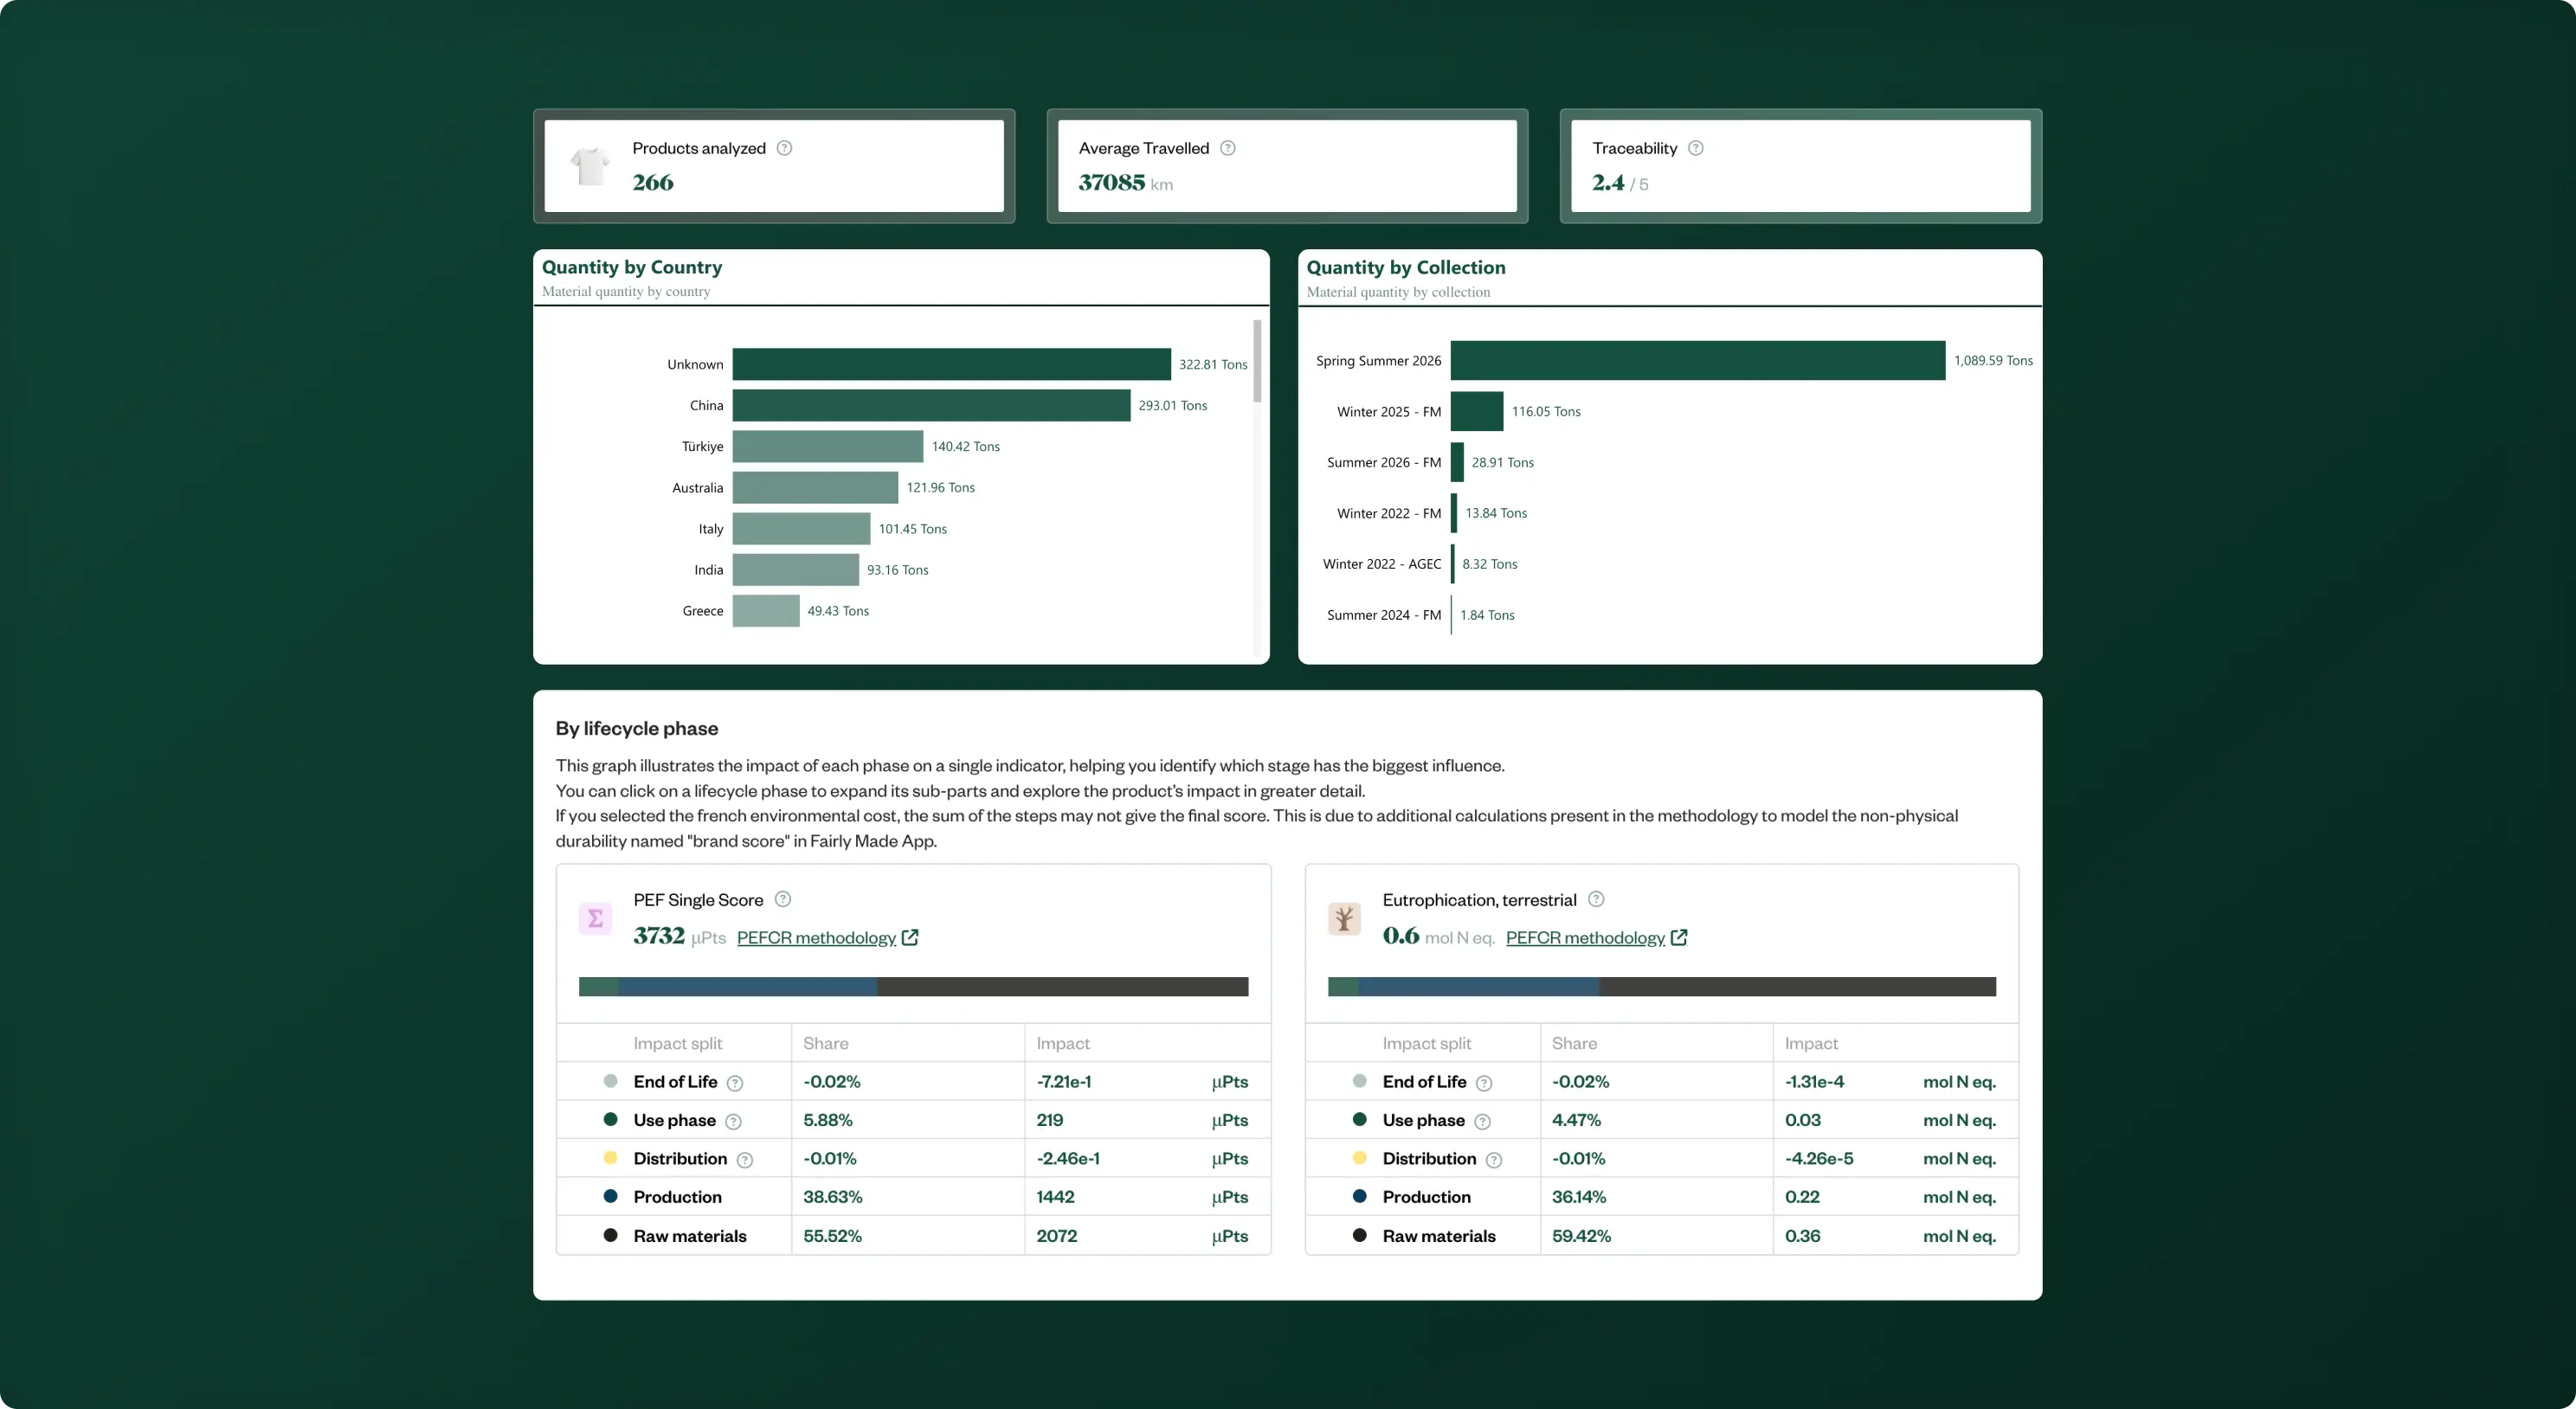Click the Winter 2022 - AGEC axis label
Screen dimensions: 2576x1409
tap(1382, 564)
